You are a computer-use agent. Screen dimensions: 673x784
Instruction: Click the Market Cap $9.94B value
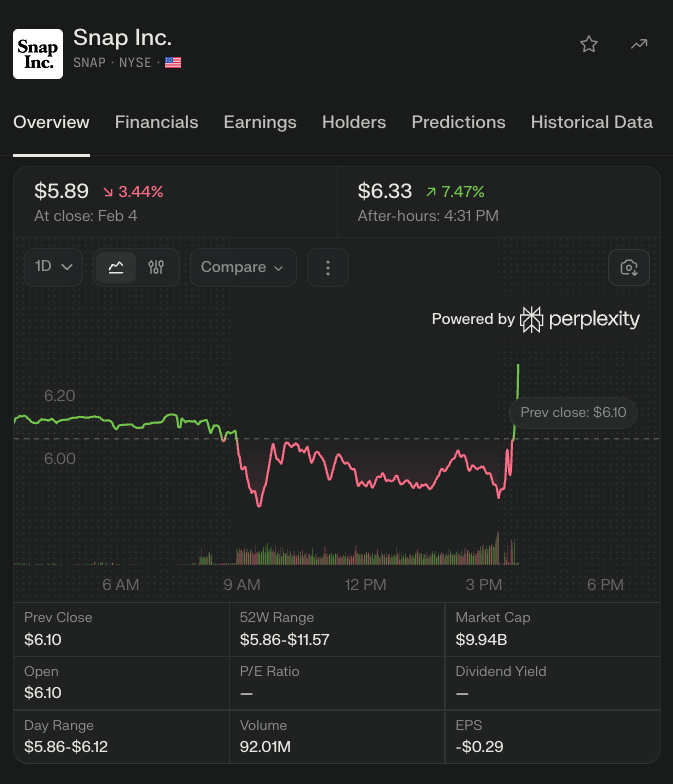pyautogui.click(x=482, y=640)
